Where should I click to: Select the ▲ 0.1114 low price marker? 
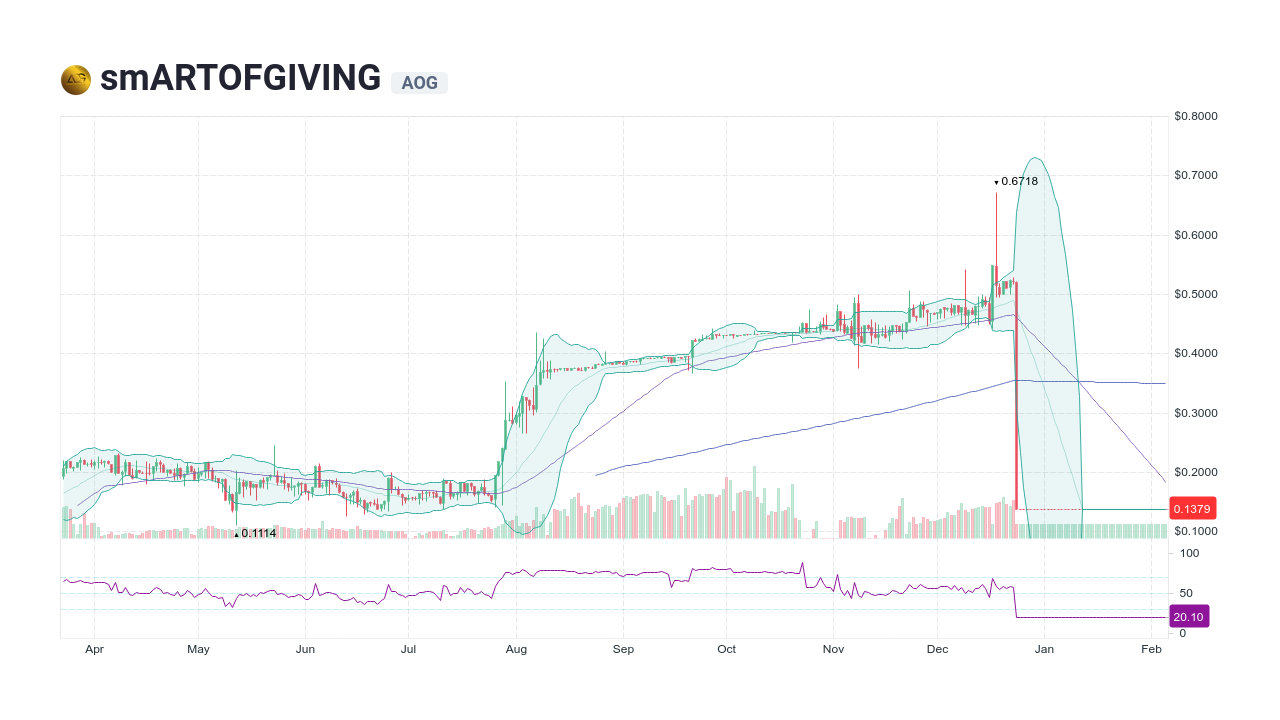[255, 533]
